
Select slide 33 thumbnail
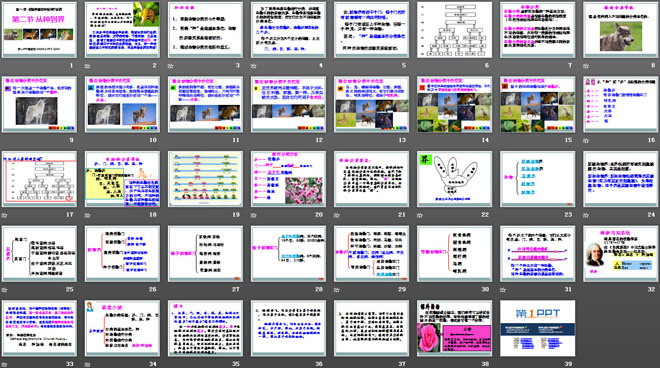40,328
